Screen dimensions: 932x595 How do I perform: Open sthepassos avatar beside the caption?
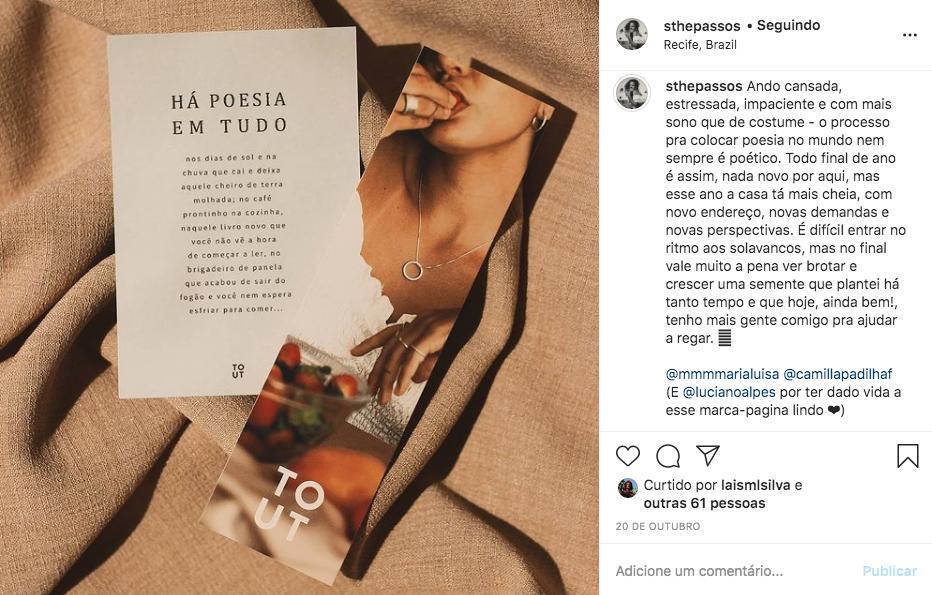632,93
